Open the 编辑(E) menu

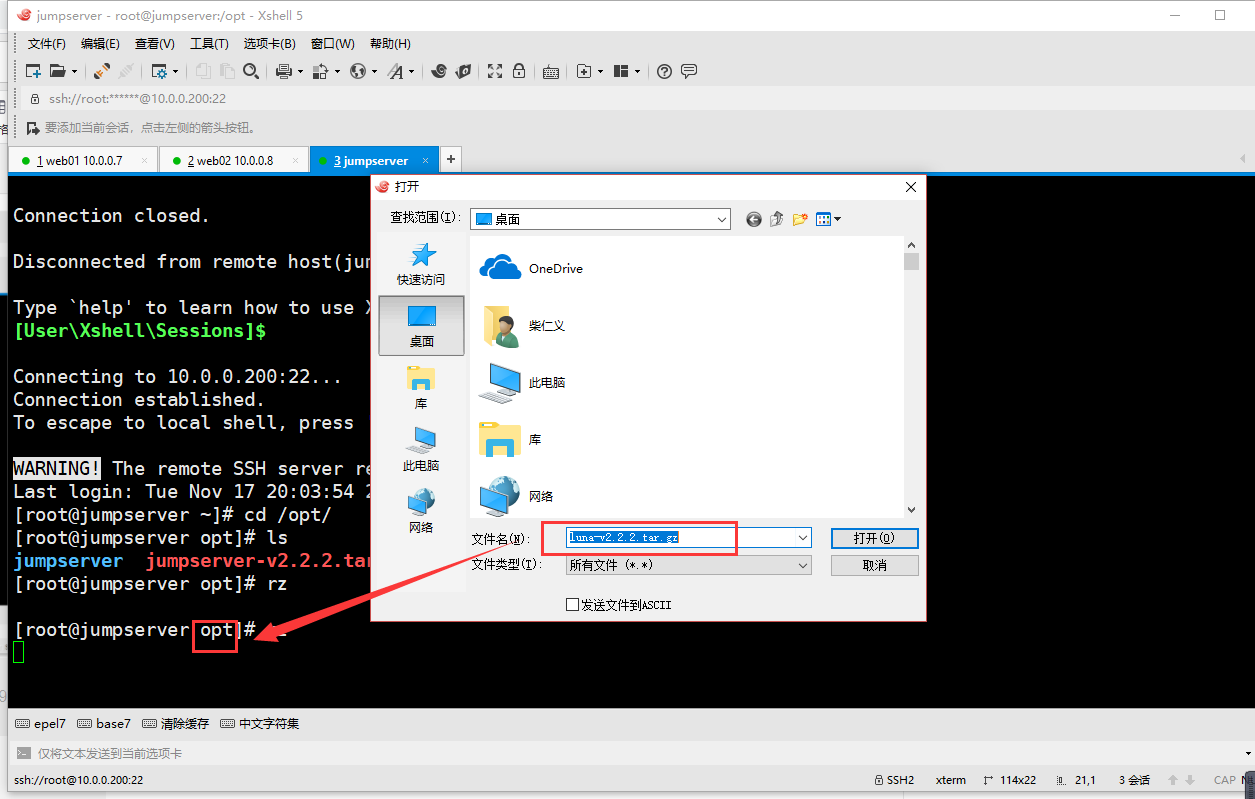point(100,44)
